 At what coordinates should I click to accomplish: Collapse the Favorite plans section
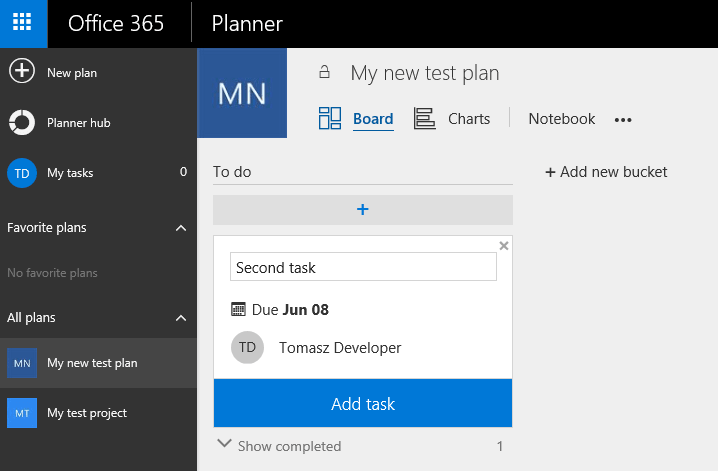click(181, 228)
